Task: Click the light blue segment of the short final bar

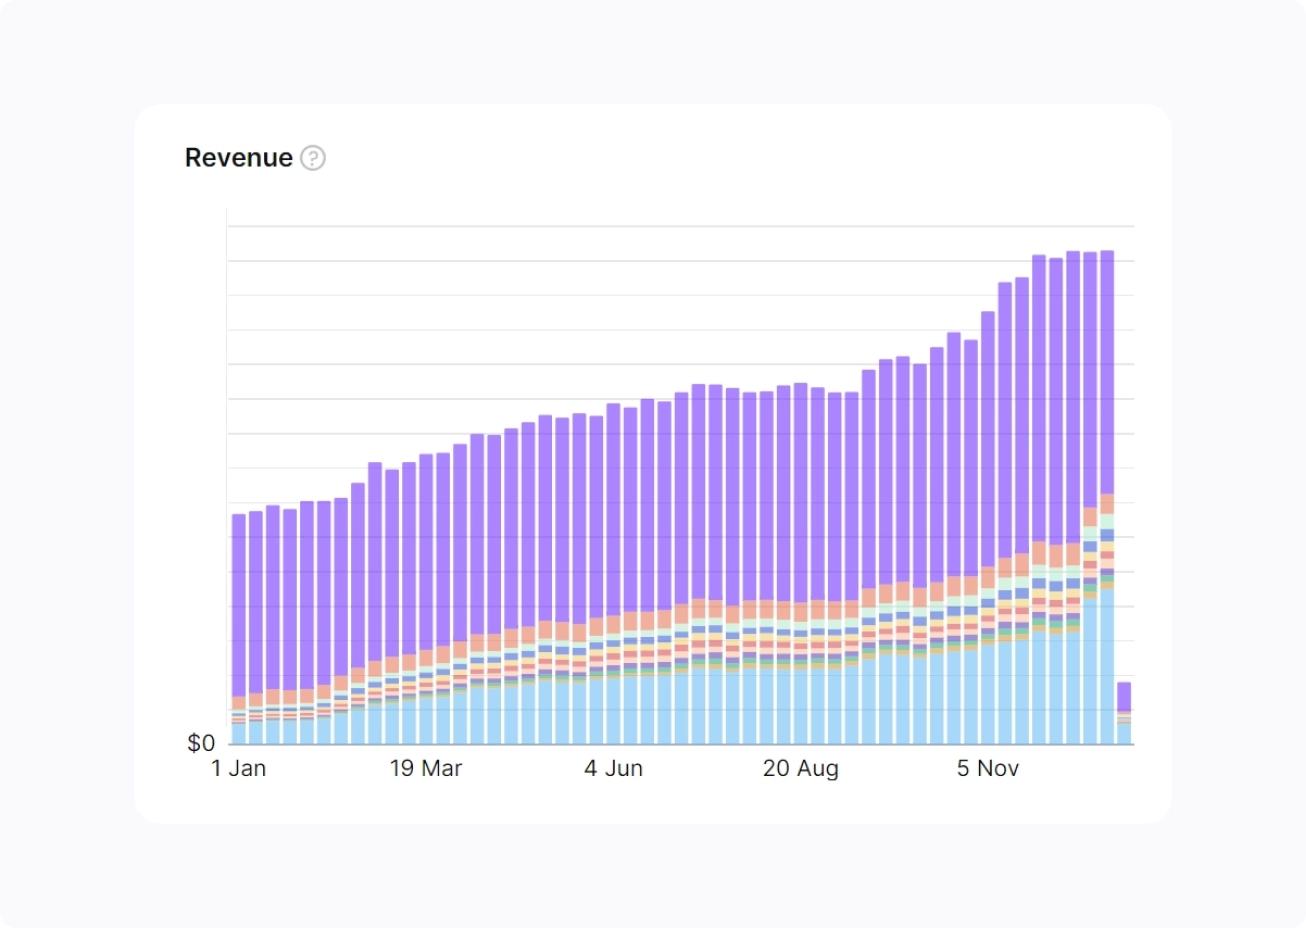Action: coord(1124,734)
